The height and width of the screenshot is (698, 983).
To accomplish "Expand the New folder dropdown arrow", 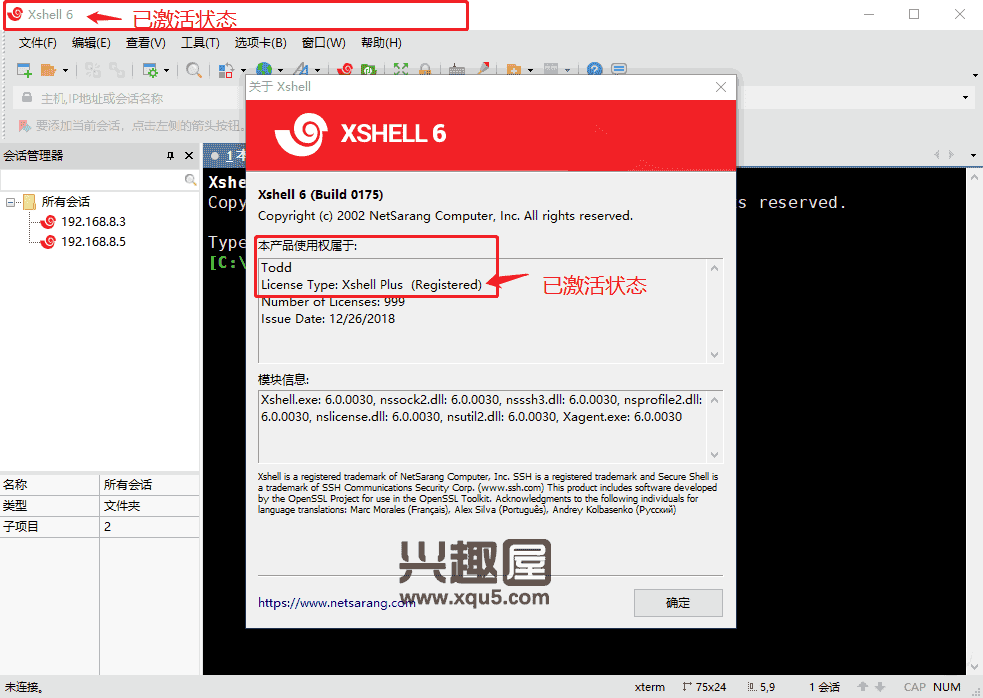I will tap(530, 70).
